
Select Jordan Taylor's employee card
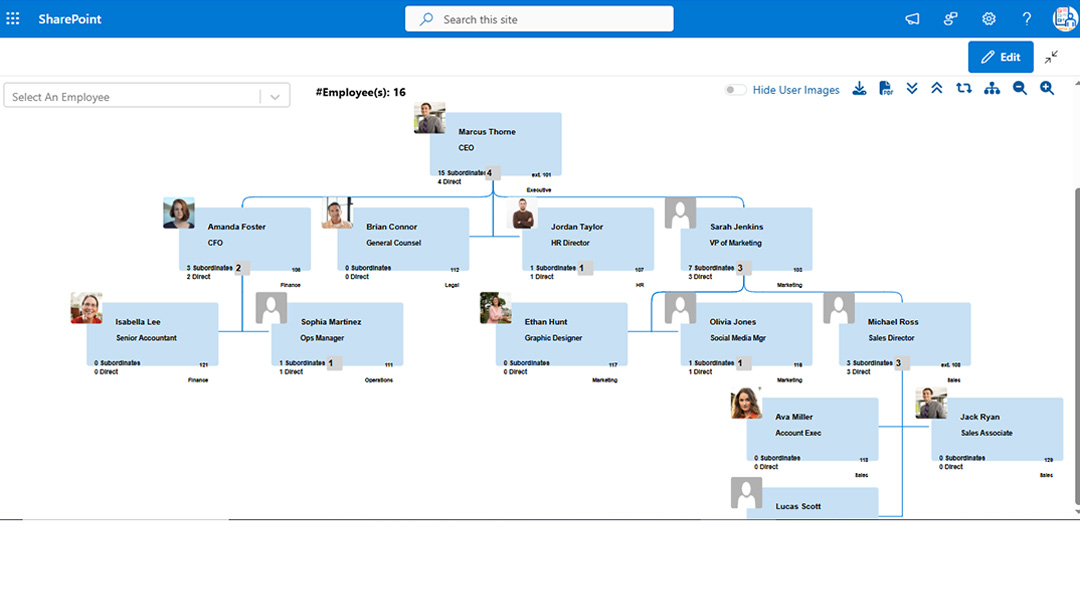pyautogui.click(x=587, y=238)
